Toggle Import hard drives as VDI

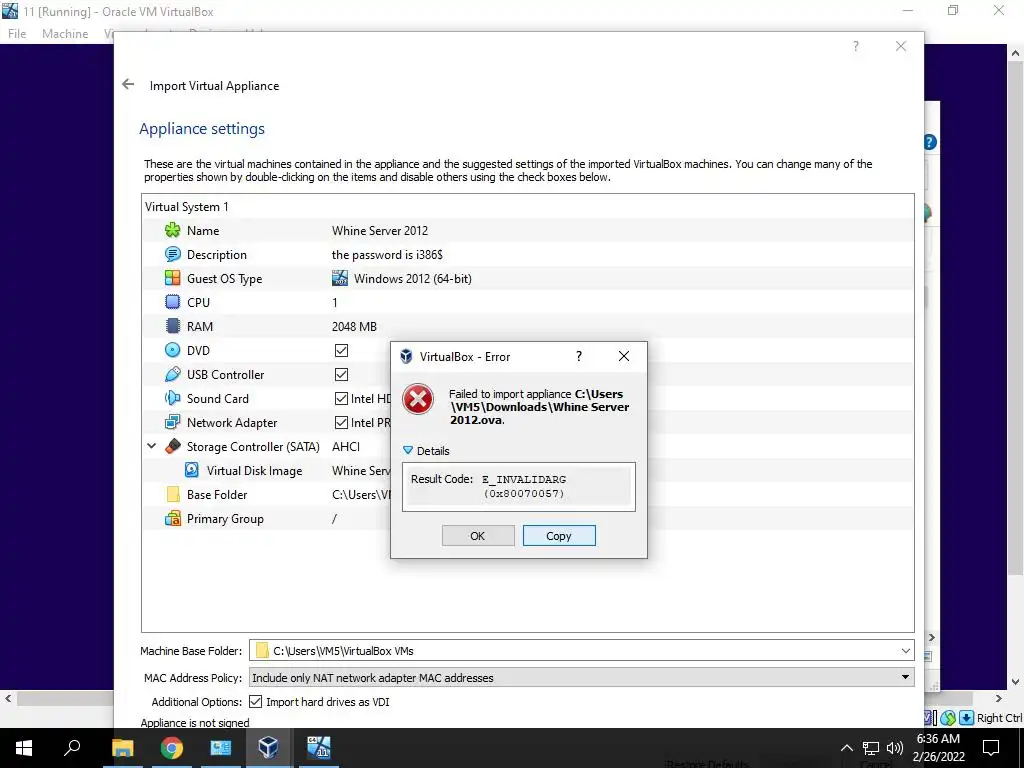coord(256,702)
